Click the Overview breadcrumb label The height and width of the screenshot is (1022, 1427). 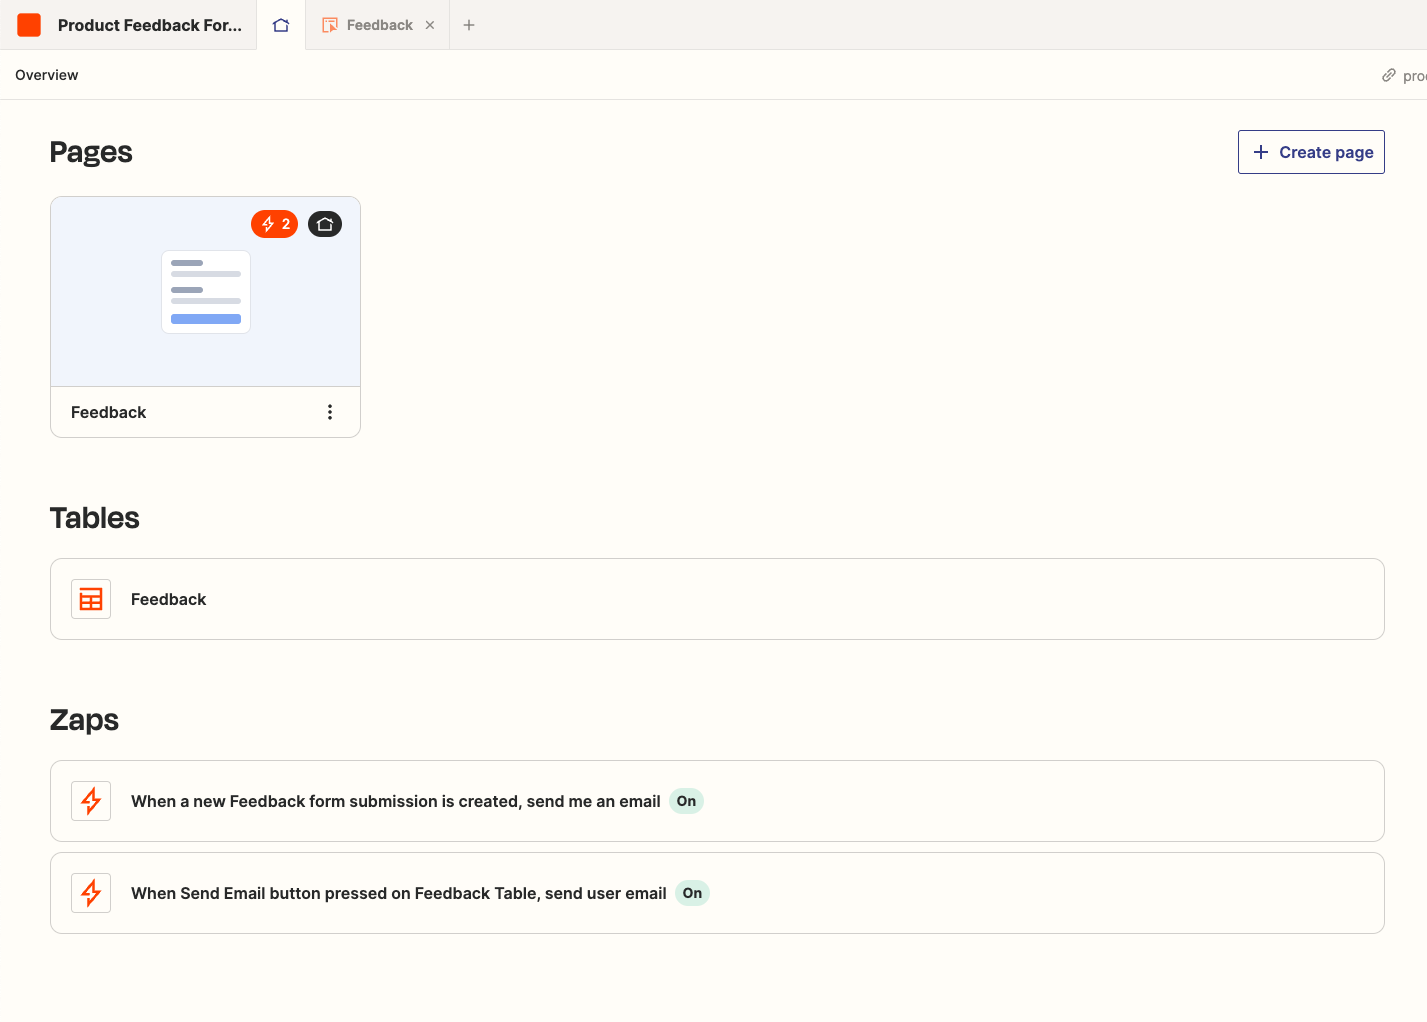point(47,75)
